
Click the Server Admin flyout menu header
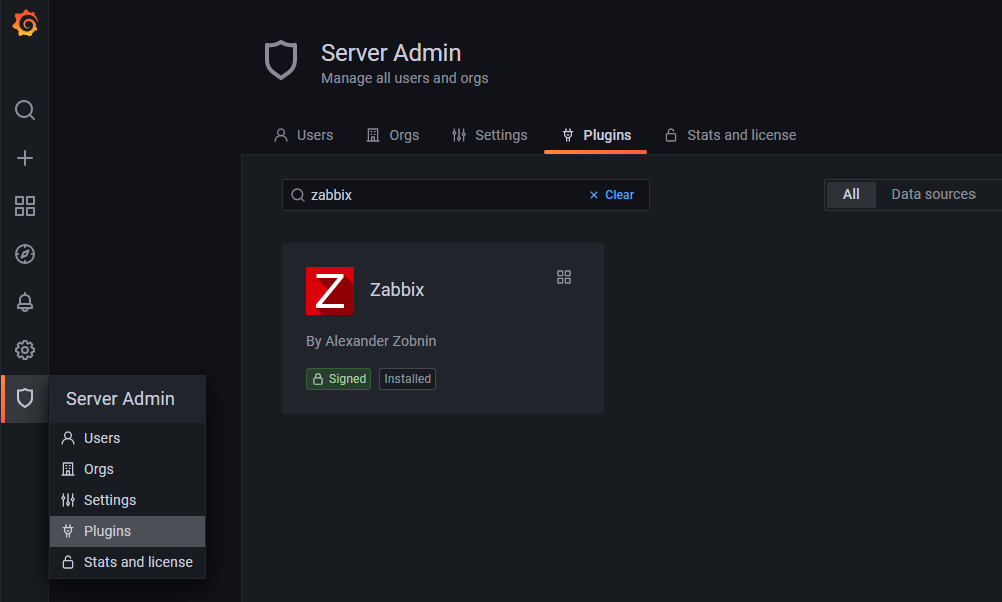pyautogui.click(x=127, y=399)
